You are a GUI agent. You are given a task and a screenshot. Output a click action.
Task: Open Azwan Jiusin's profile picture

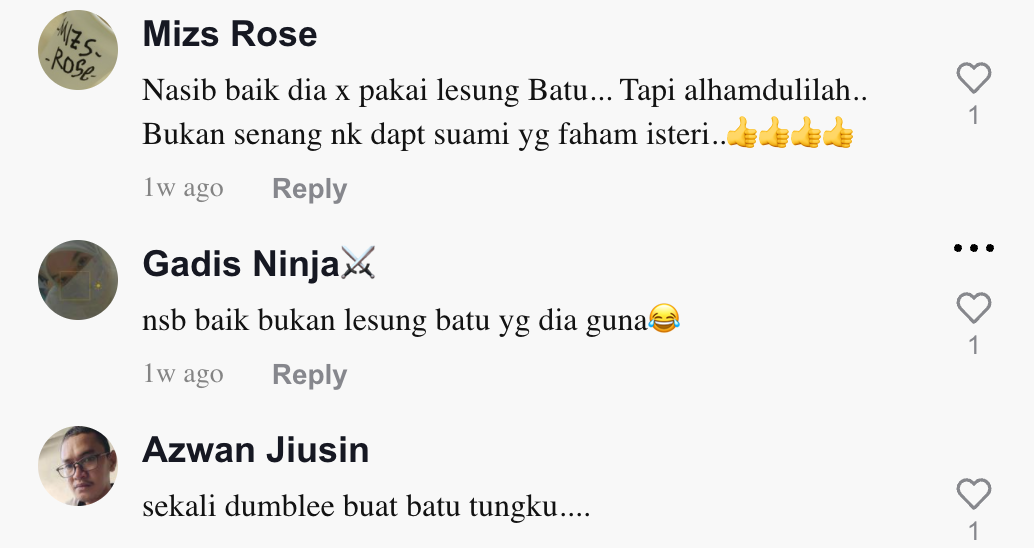point(78,466)
